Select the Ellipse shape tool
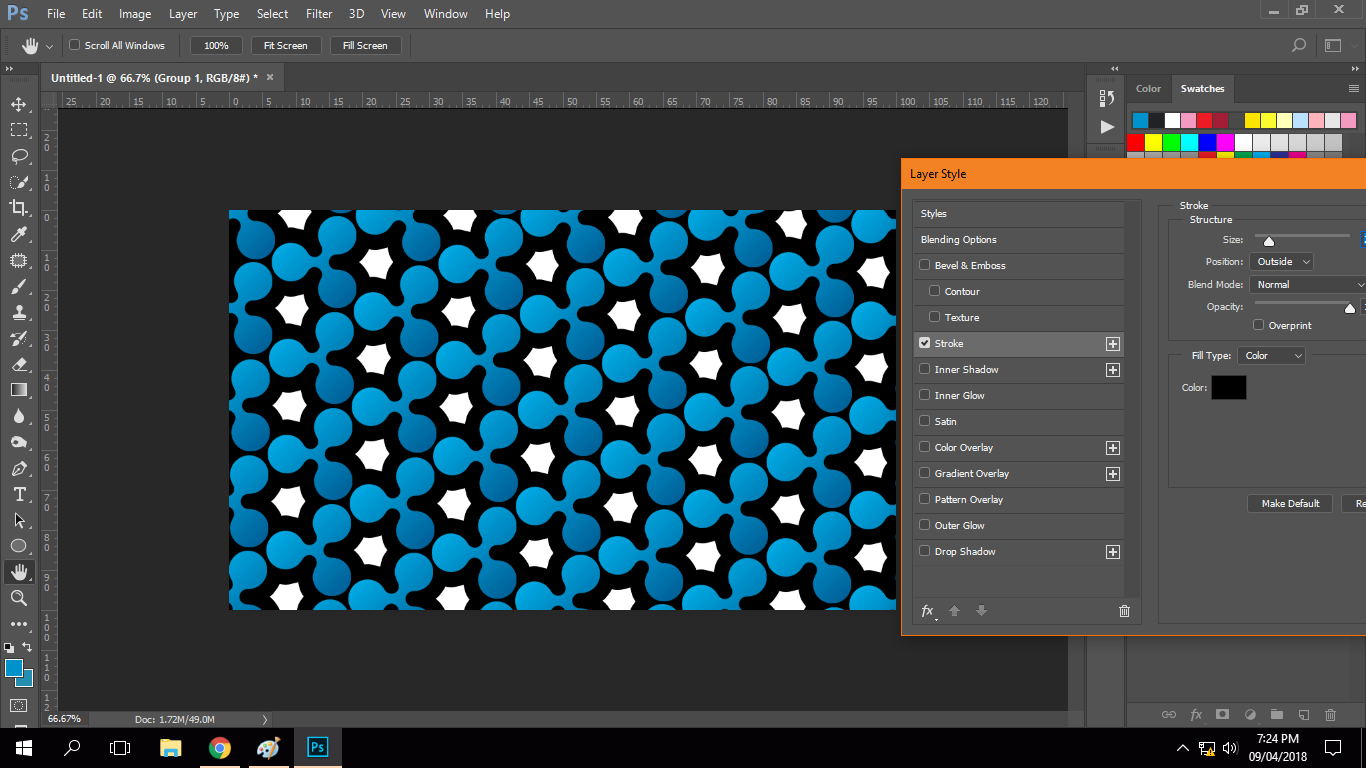 tap(19, 546)
